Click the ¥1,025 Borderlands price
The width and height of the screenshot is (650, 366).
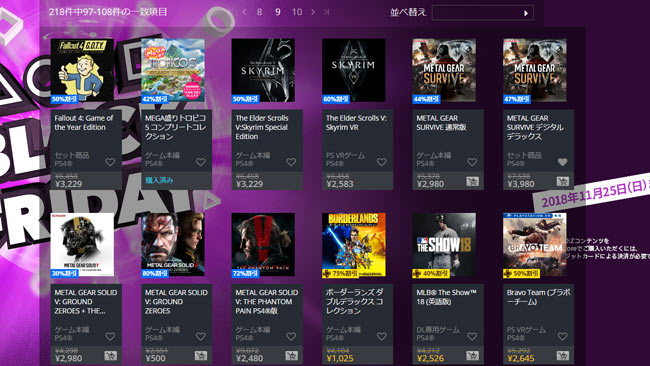pyautogui.click(x=340, y=358)
